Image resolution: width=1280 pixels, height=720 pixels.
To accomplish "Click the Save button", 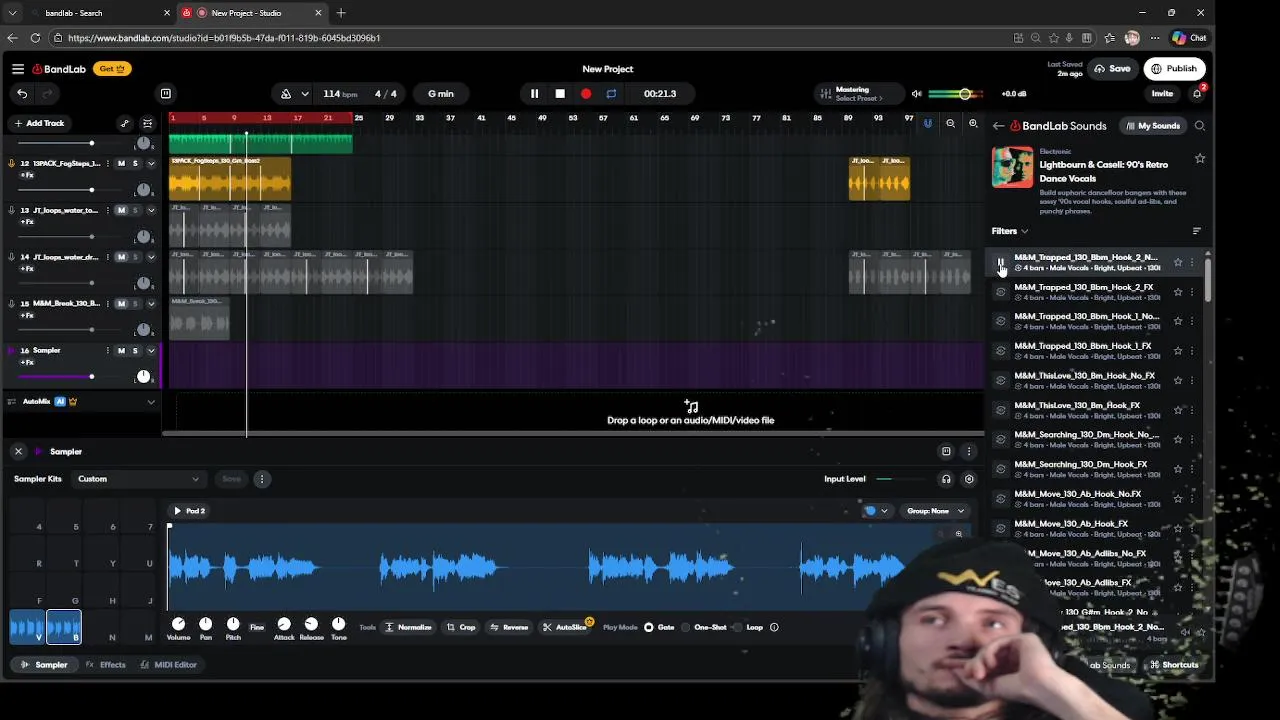I will pyautogui.click(x=1112, y=69).
